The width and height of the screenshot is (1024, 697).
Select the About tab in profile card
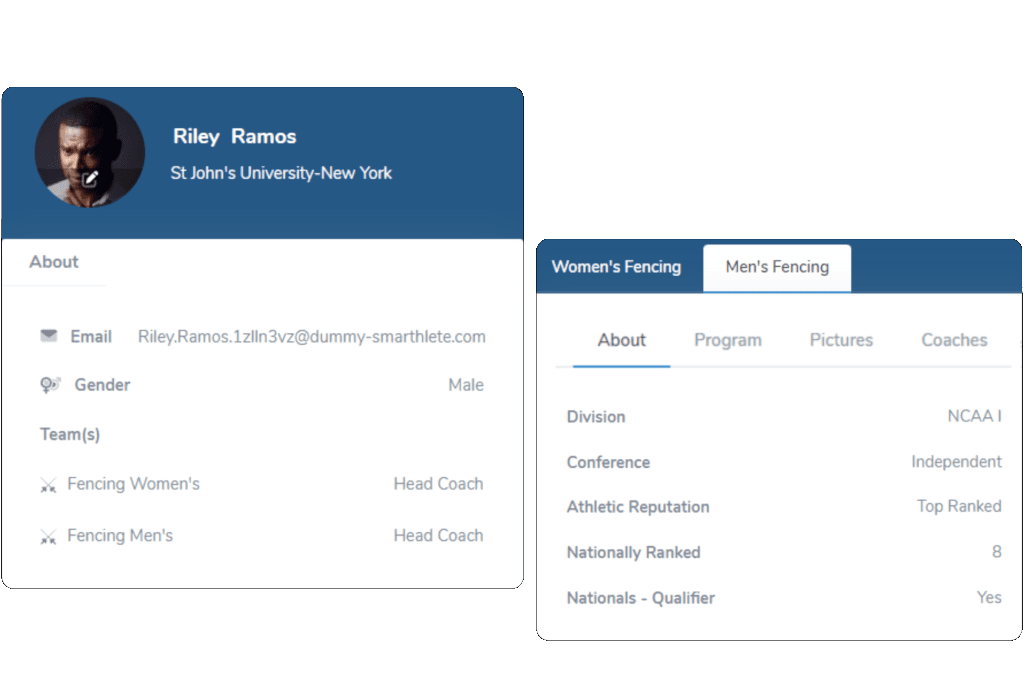[54, 262]
